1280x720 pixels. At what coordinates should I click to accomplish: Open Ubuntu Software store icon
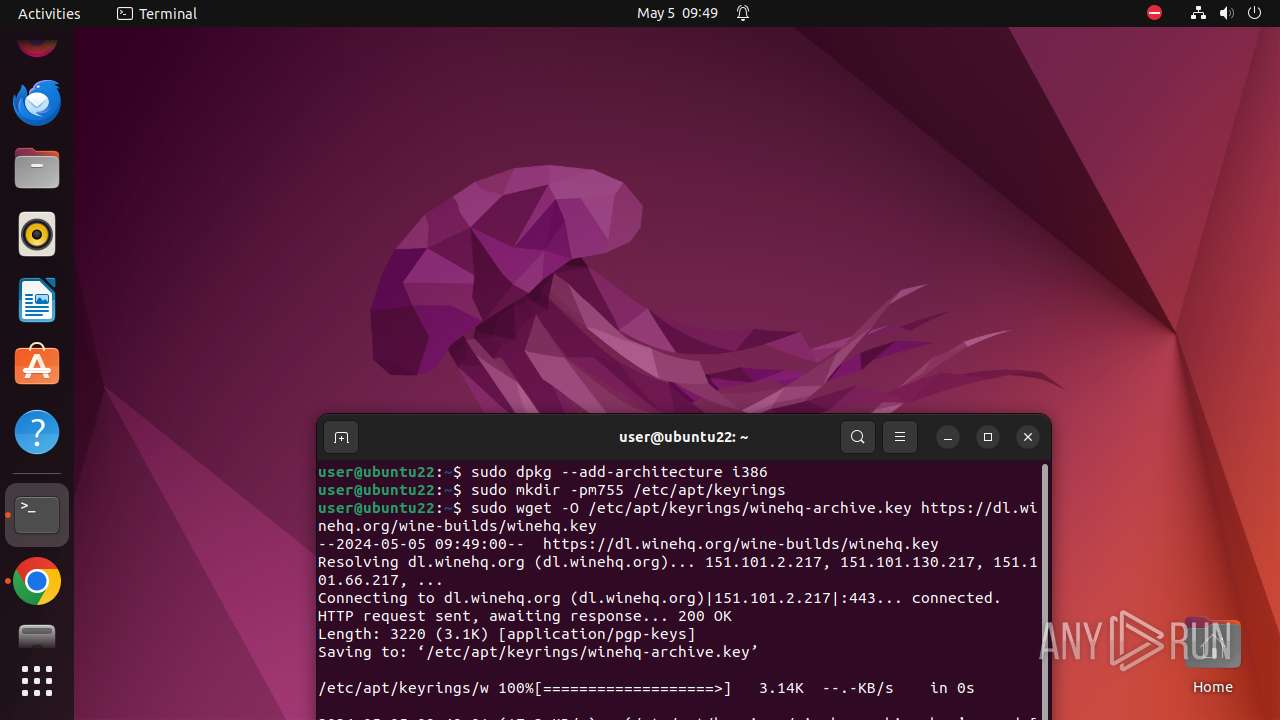(37, 366)
